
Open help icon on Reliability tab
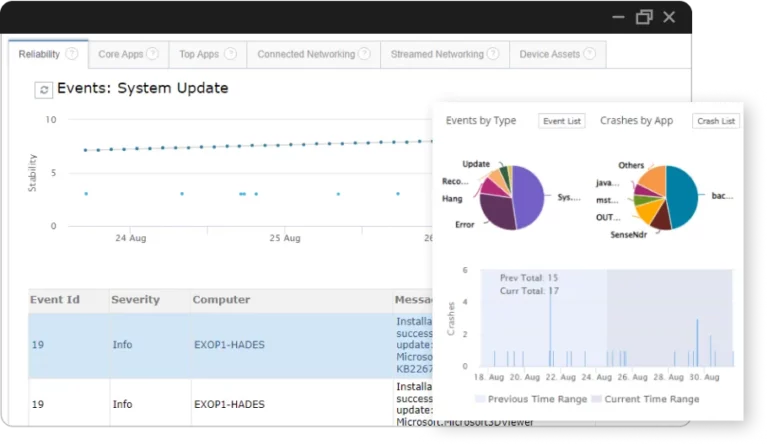(x=72, y=53)
